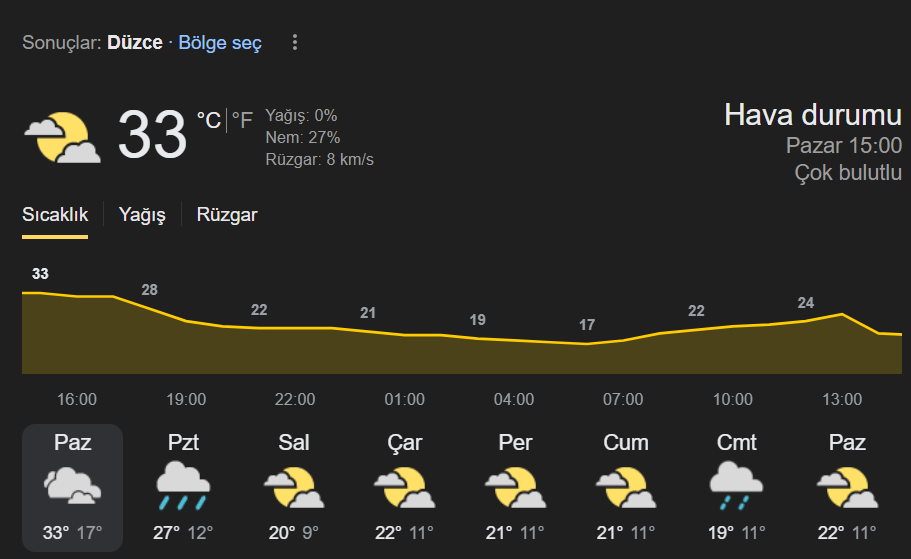Switch to the Rüzgar tab
The image size is (911, 559).
click(x=227, y=214)
